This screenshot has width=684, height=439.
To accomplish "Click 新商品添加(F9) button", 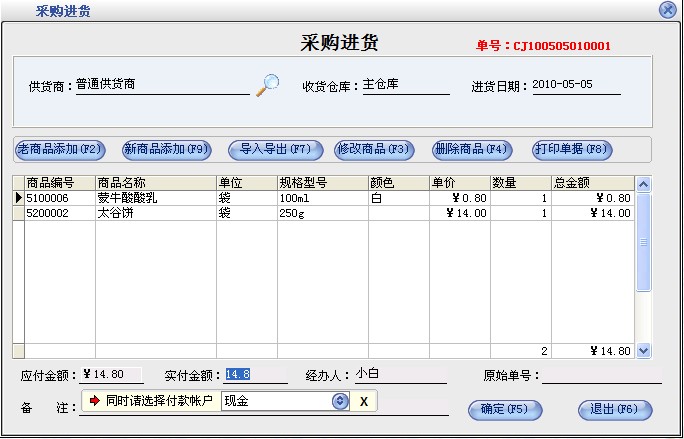I will tap(167, 150).
